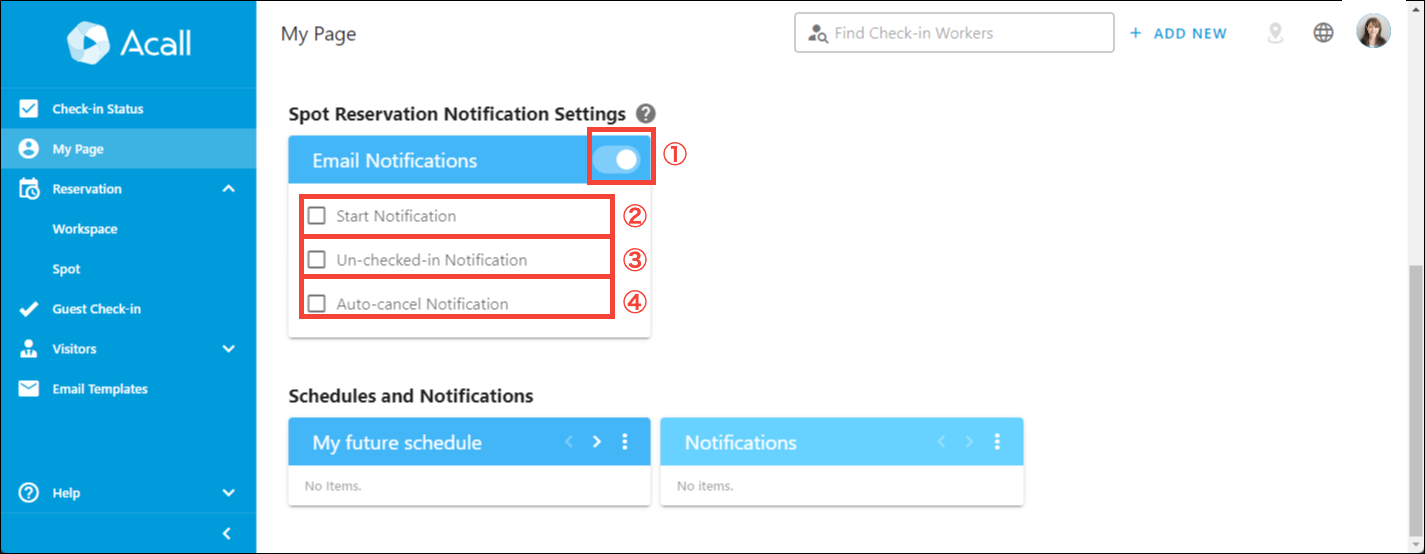Open the Notifications card three-dot menu
Viewport: 1425px width, 554px height.
tap(997, 442)
